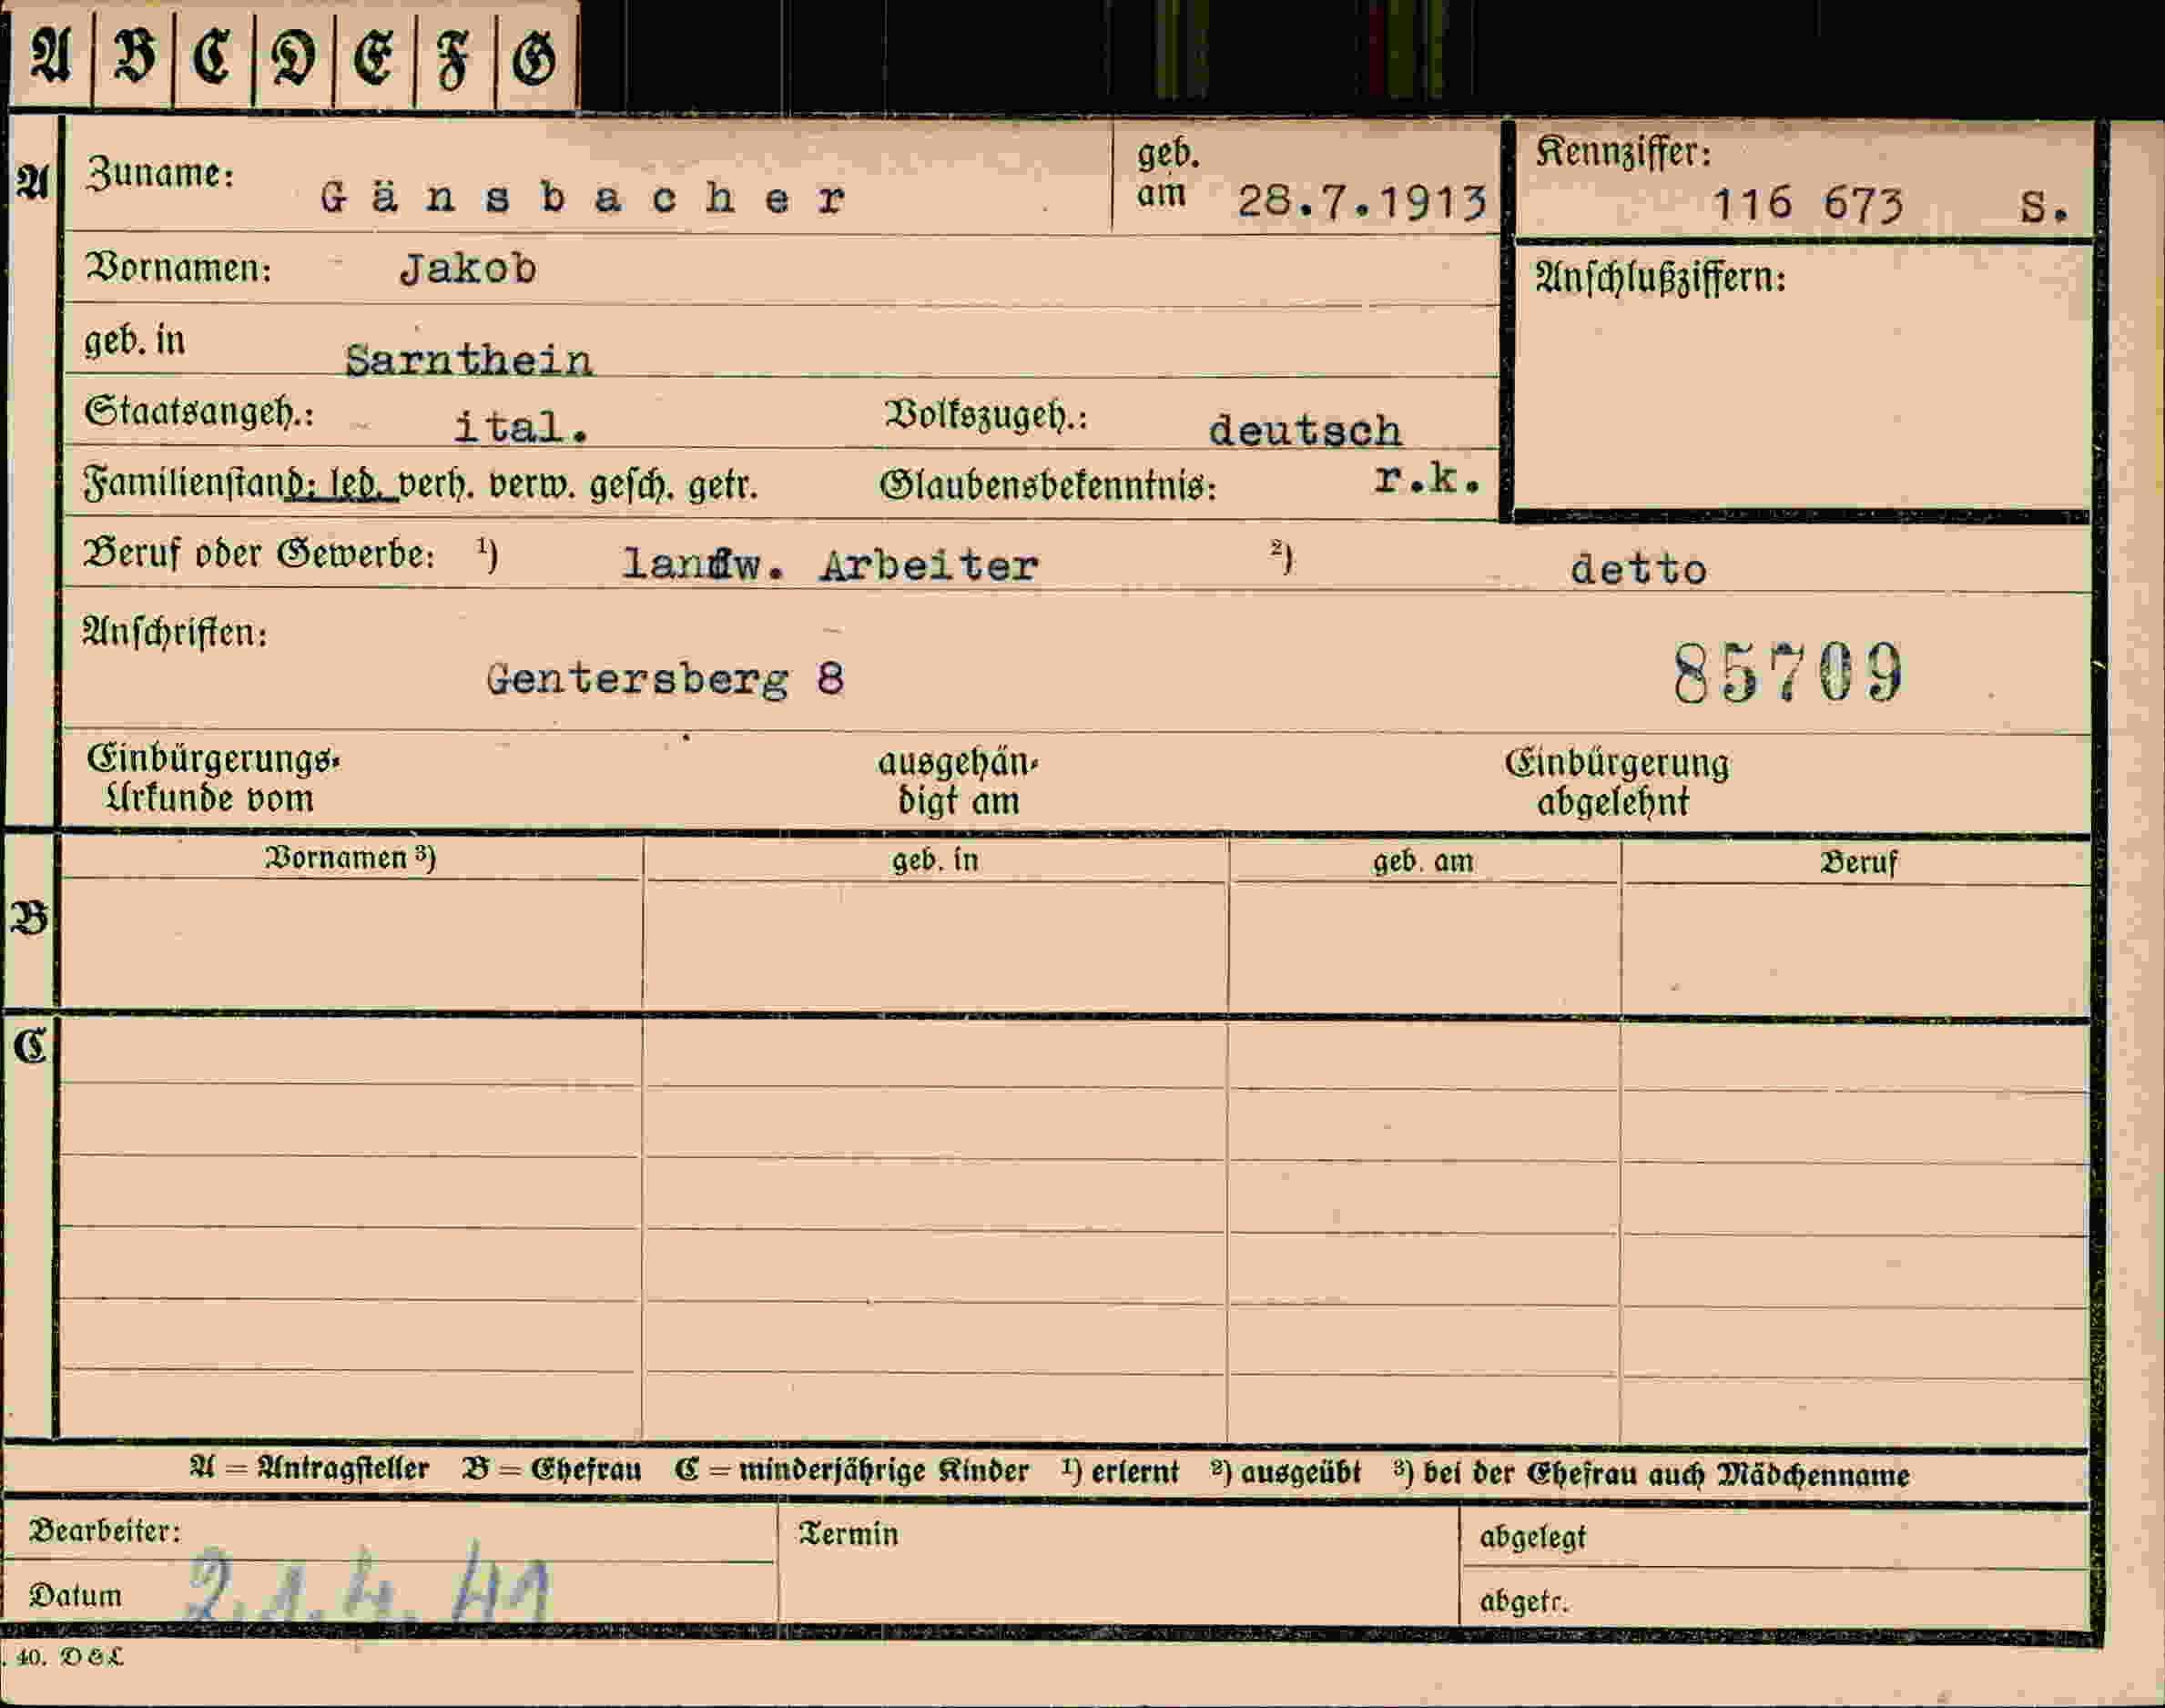
Task: Click the index tab letter F
Action: 453,59
